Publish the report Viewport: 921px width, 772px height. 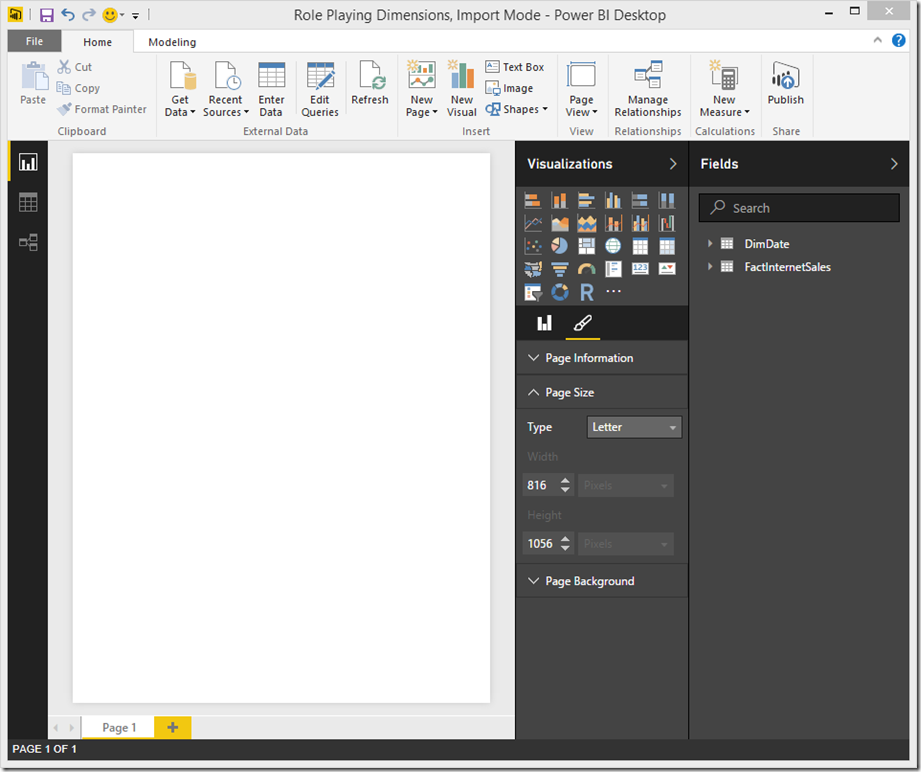pos(785,83)
